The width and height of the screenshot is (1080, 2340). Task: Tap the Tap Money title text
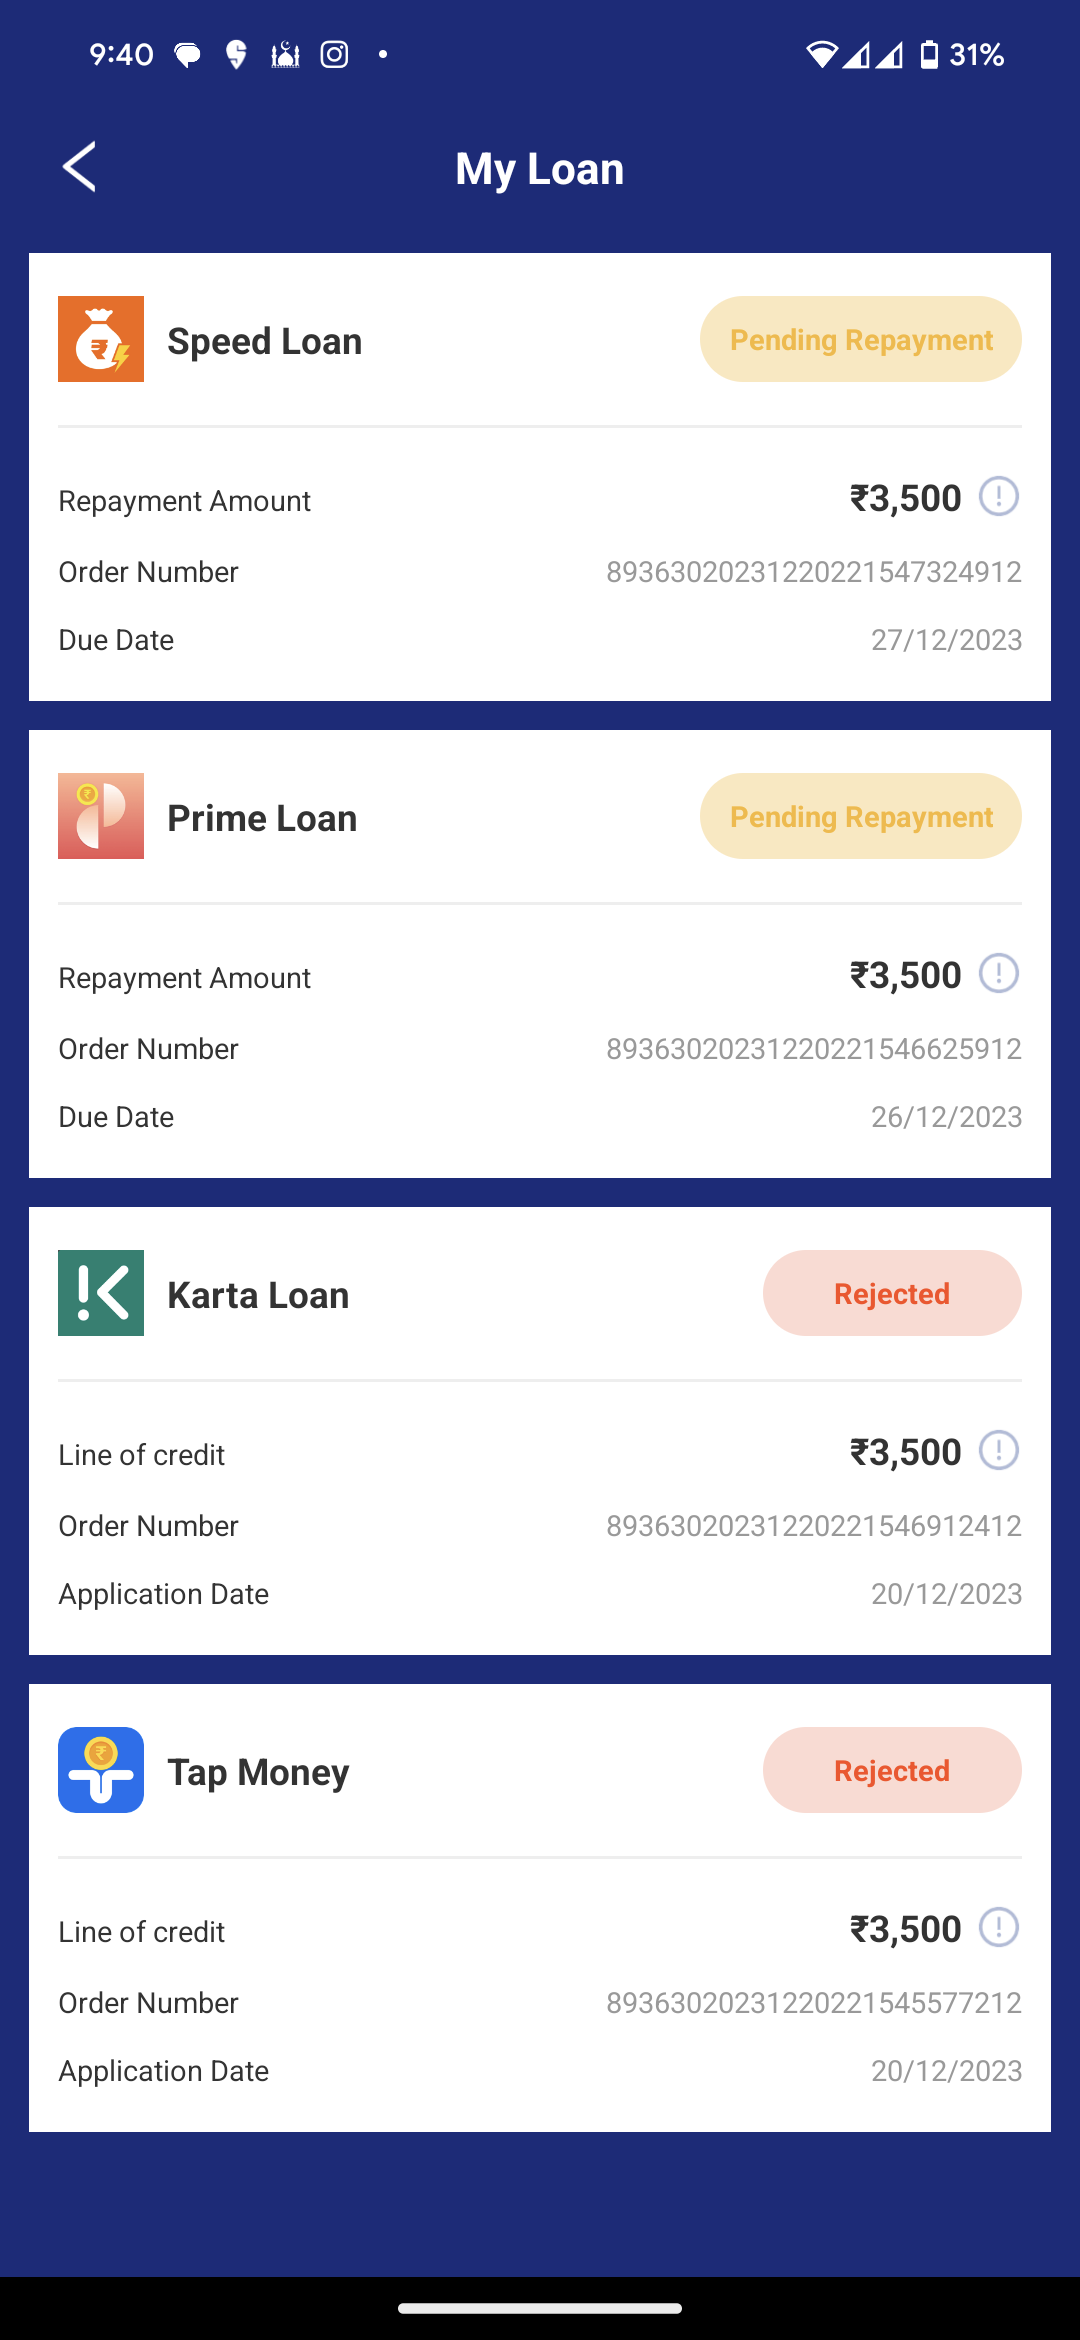258,1772
